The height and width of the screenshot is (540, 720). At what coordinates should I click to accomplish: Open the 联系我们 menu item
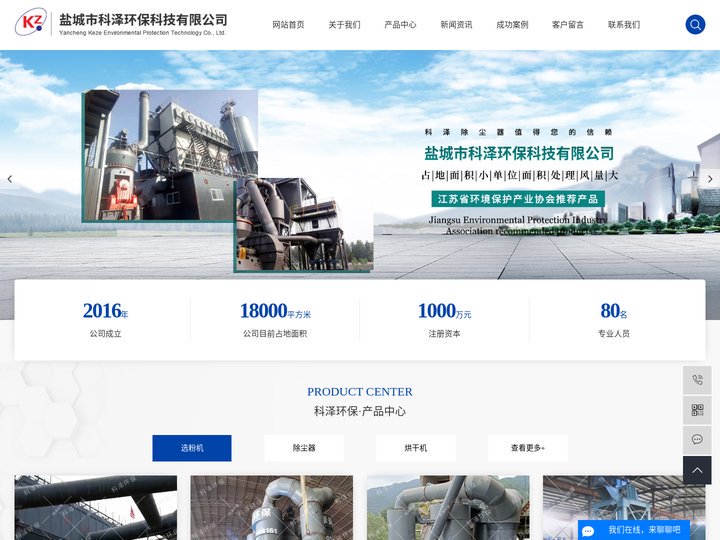pos(624,25)
